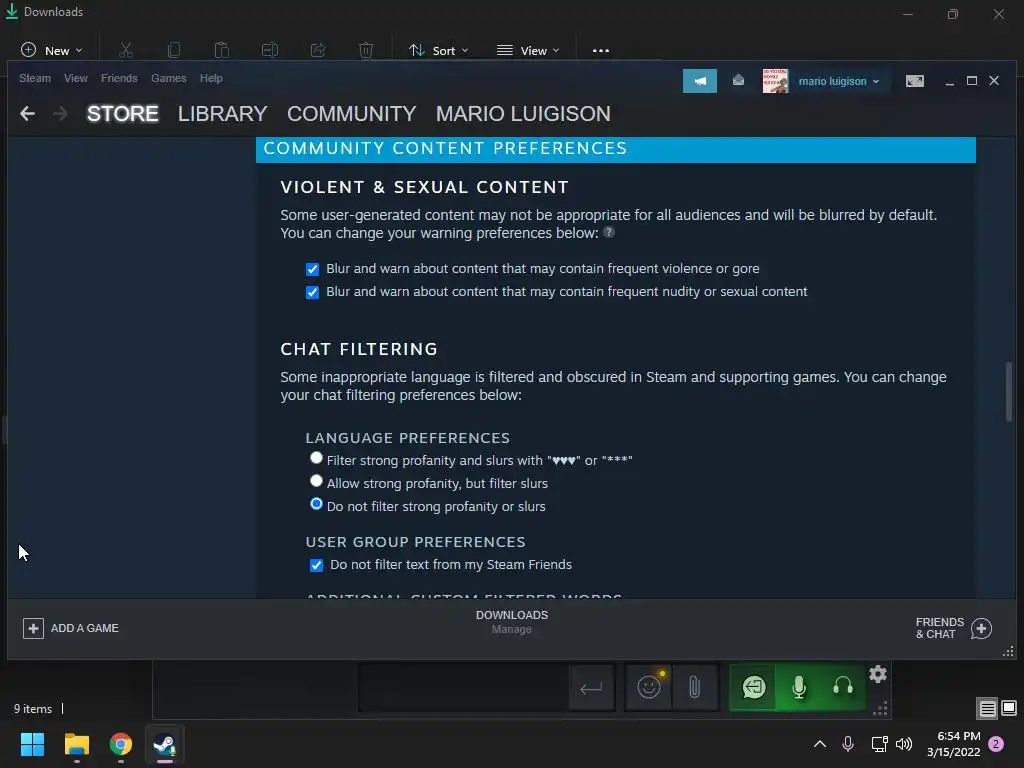Click the chat message input field
Viewport: 1024px width, 768px height.
(462, 687)
